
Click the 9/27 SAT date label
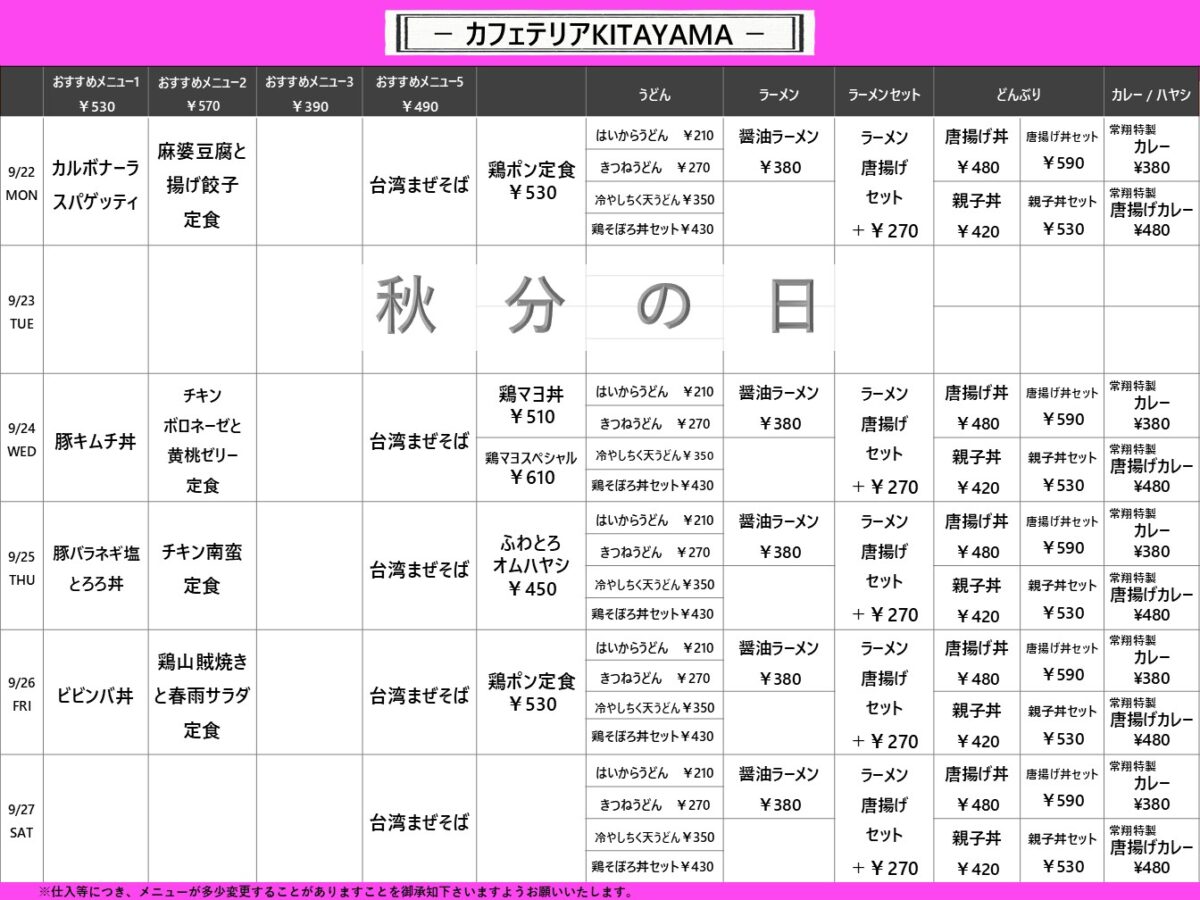tap(21, 820)
